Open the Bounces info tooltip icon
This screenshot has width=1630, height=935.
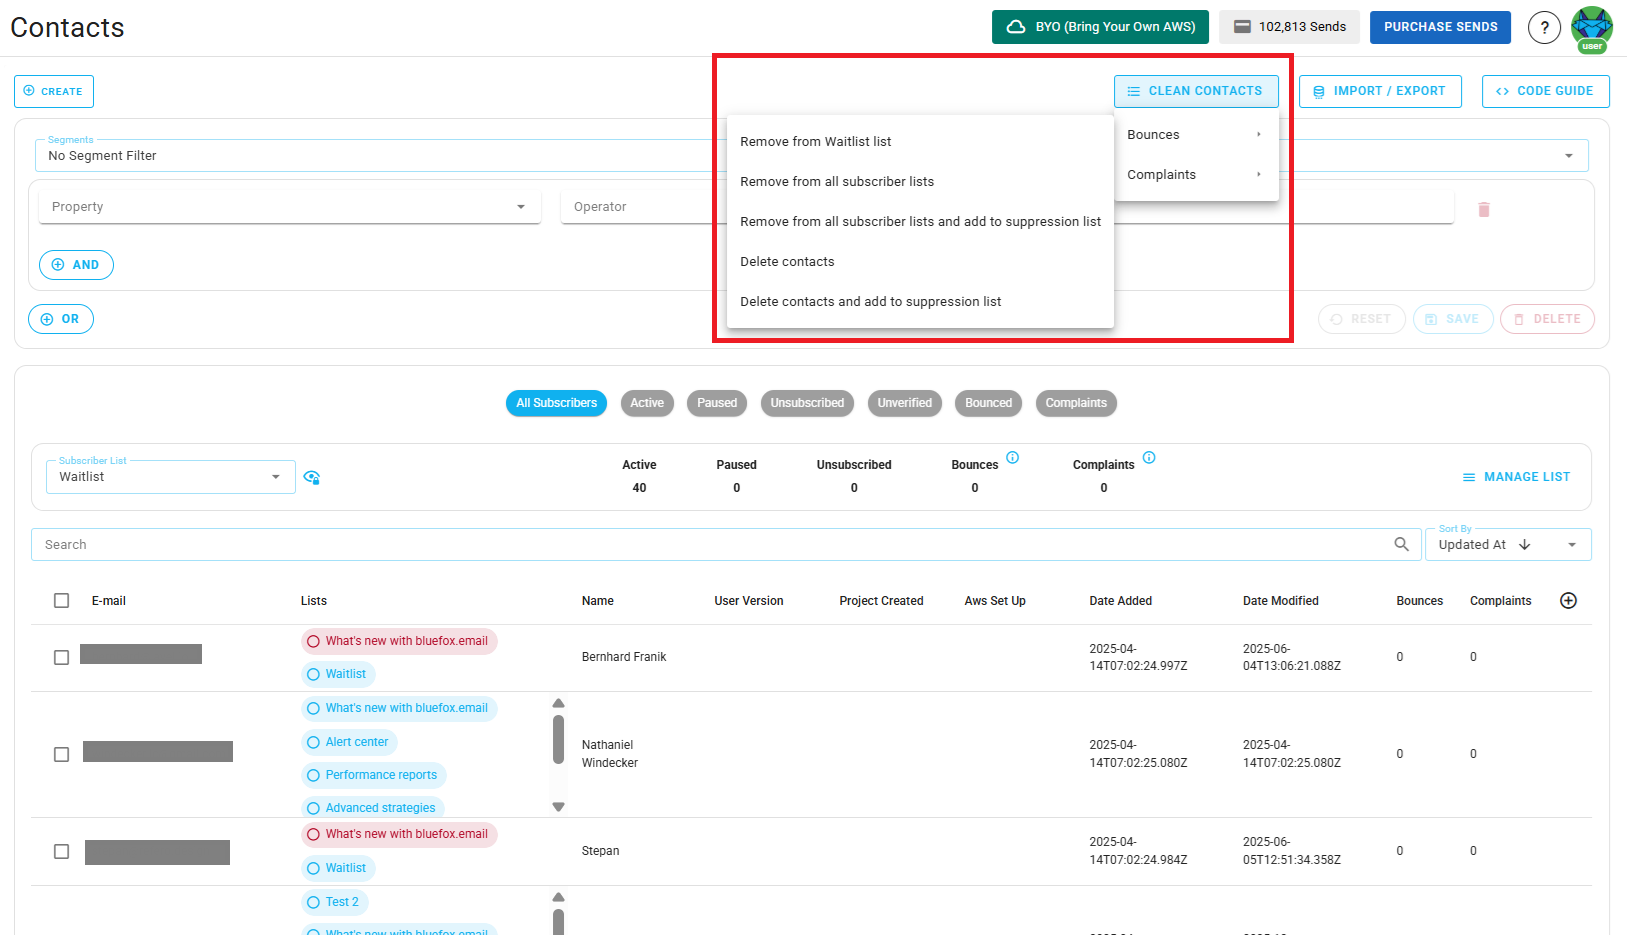[1012, 457]
